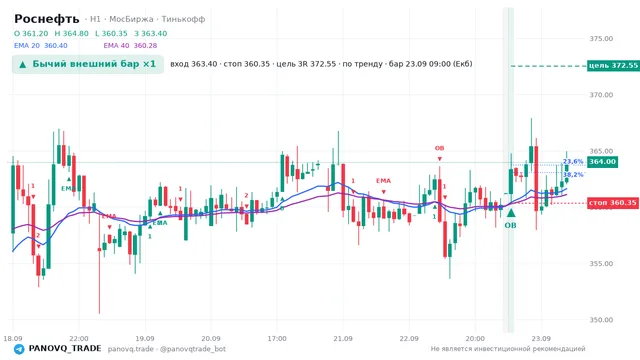Screen dimensions: 640x360
Task: Click the Роснефть ticker title
Action: click(47, 19)
